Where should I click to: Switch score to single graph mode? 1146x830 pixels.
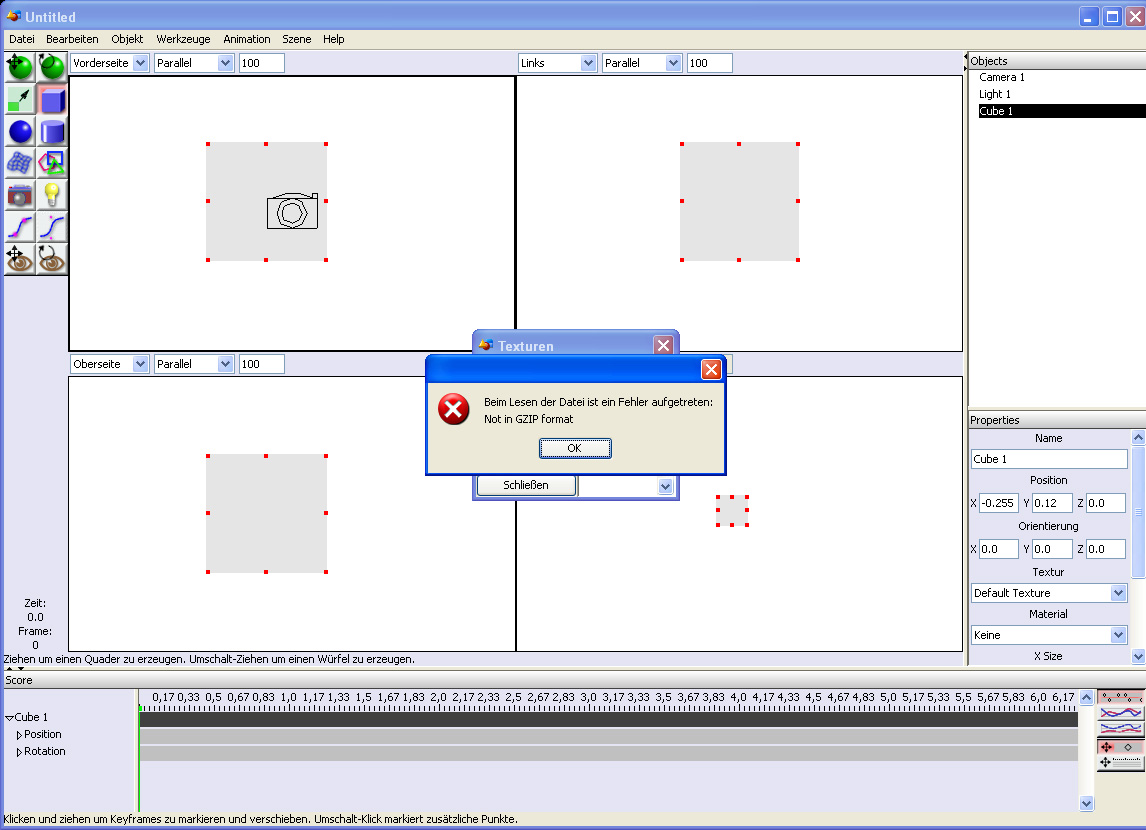click(1120, 712)
